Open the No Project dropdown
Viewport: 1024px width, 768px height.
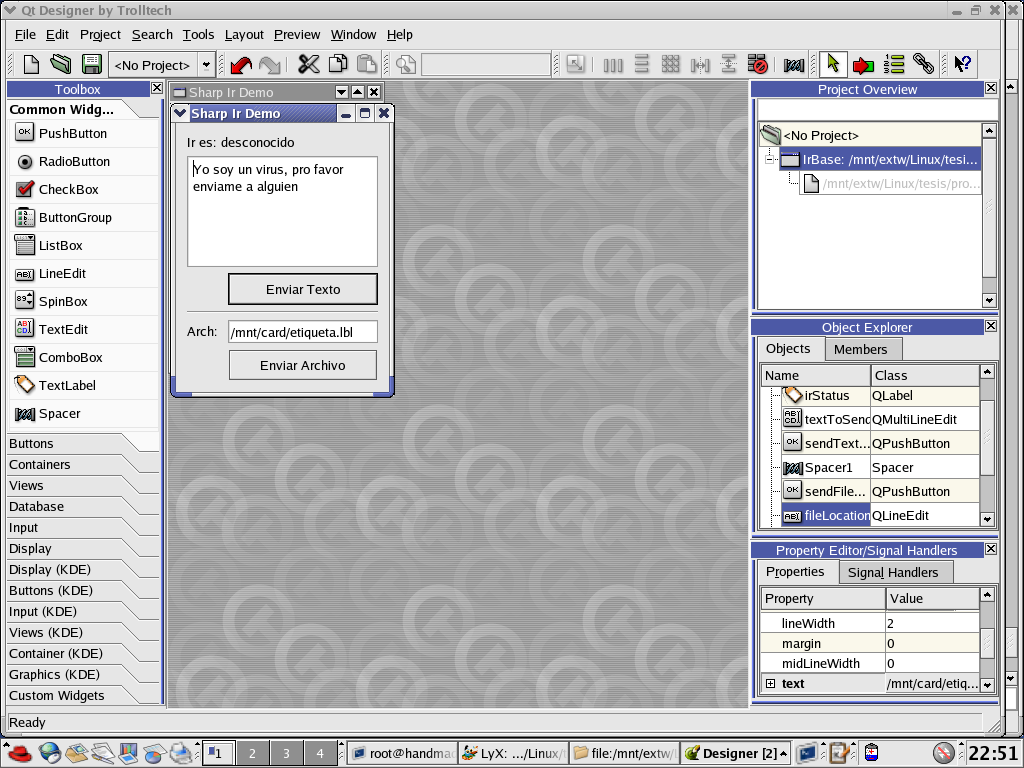click(x=207, y=65)
